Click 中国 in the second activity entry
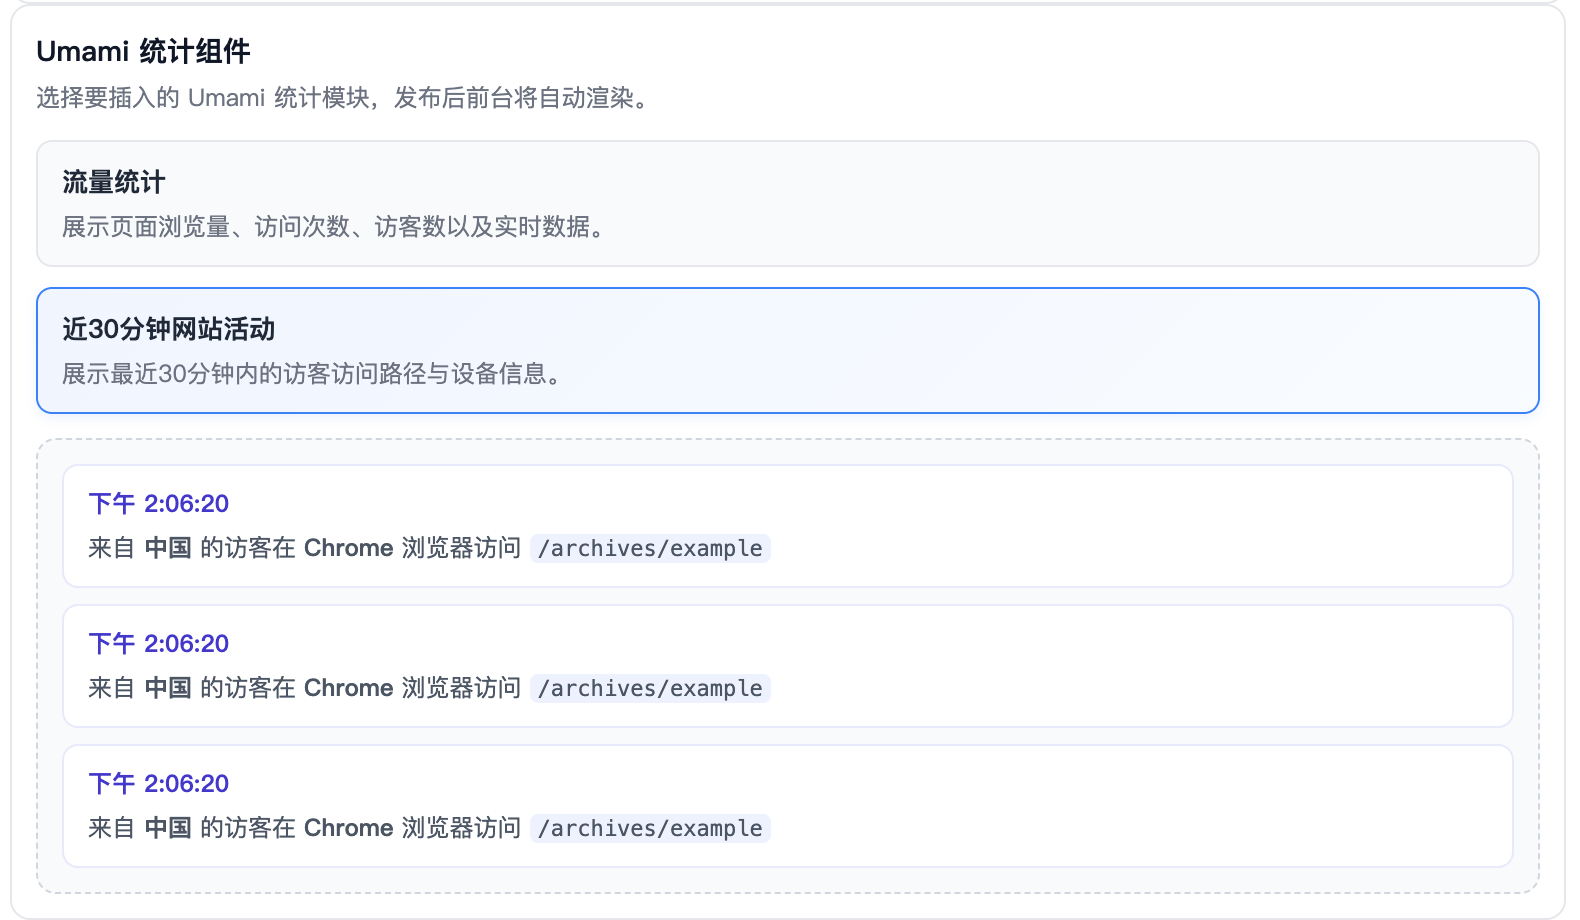 tap(168, 688)
